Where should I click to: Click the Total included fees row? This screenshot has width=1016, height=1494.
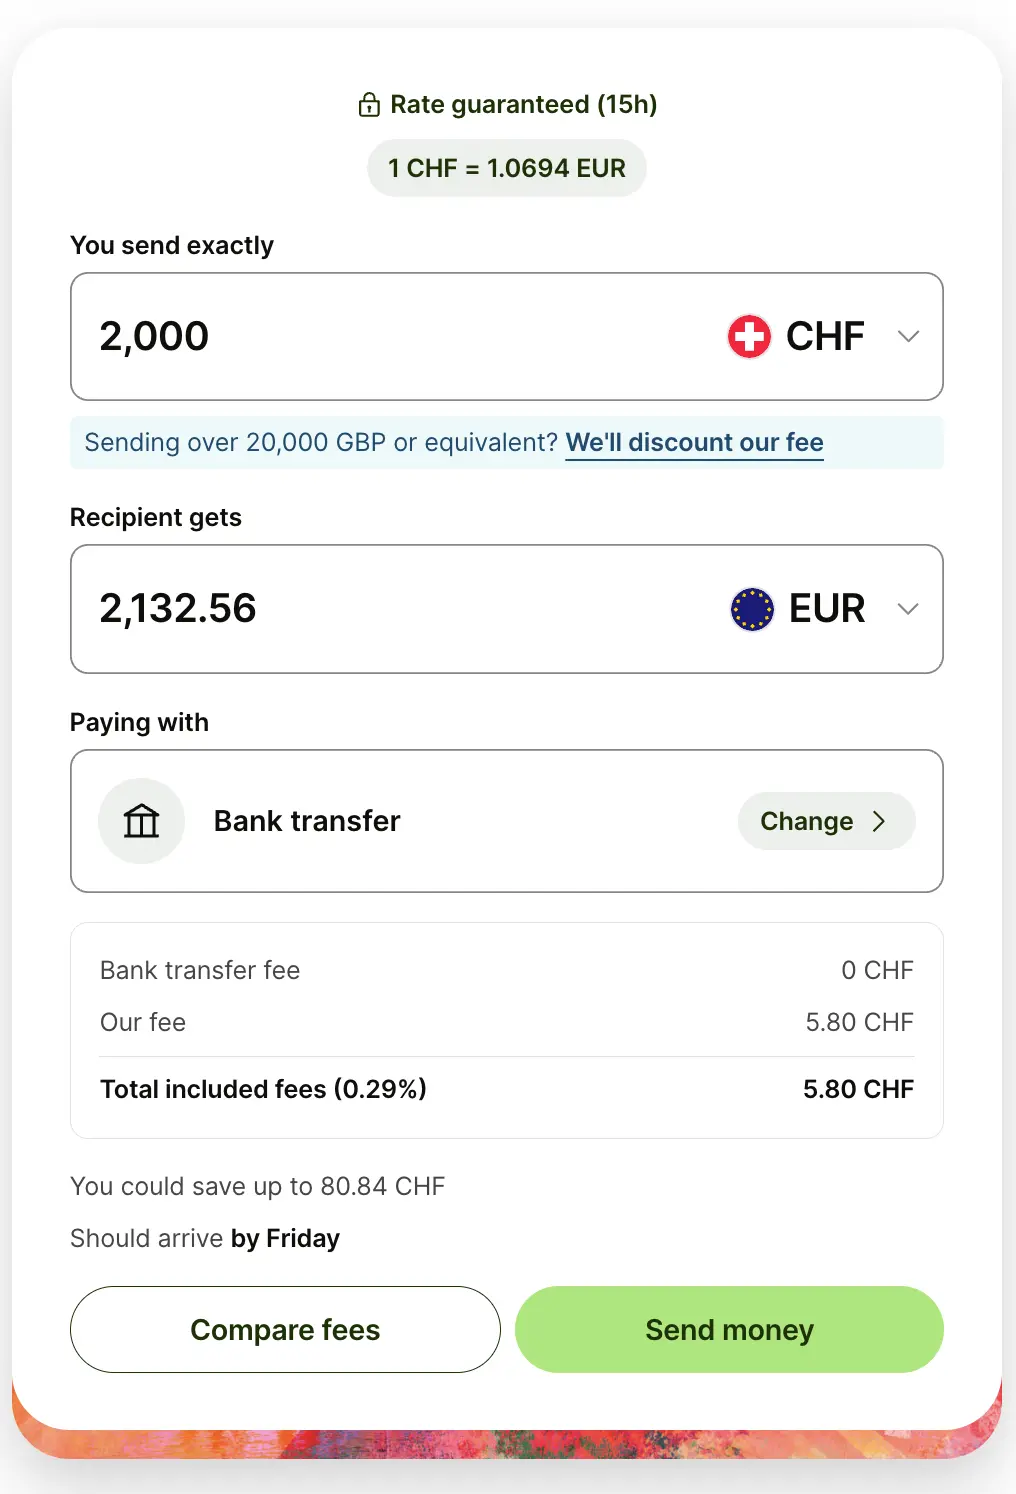click(507, 1089)
